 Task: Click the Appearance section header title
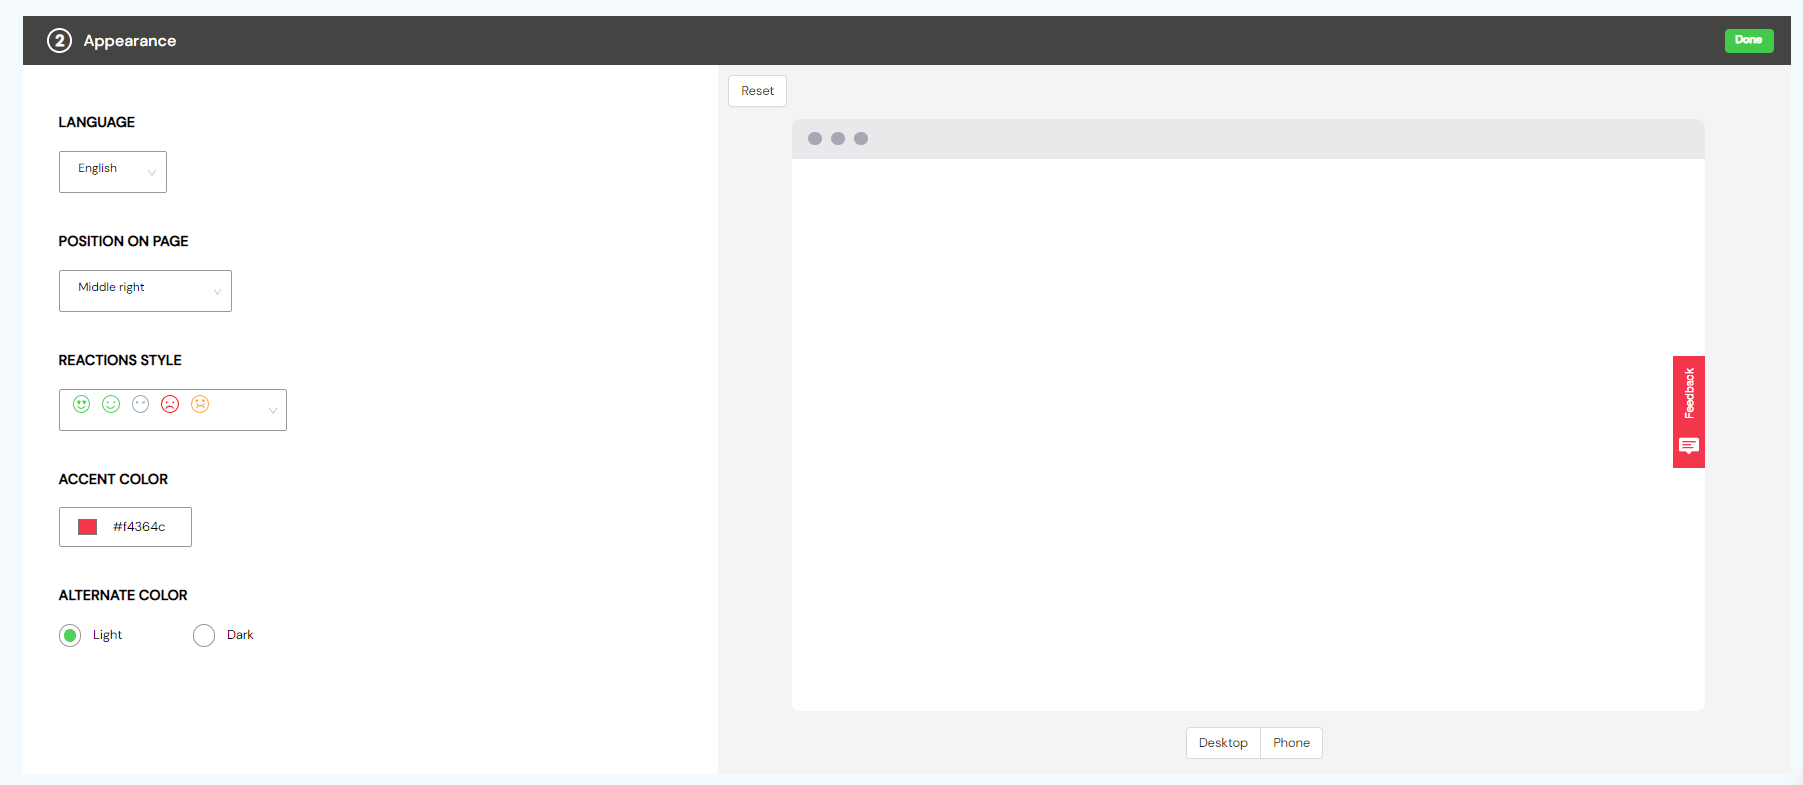[130, 41]
